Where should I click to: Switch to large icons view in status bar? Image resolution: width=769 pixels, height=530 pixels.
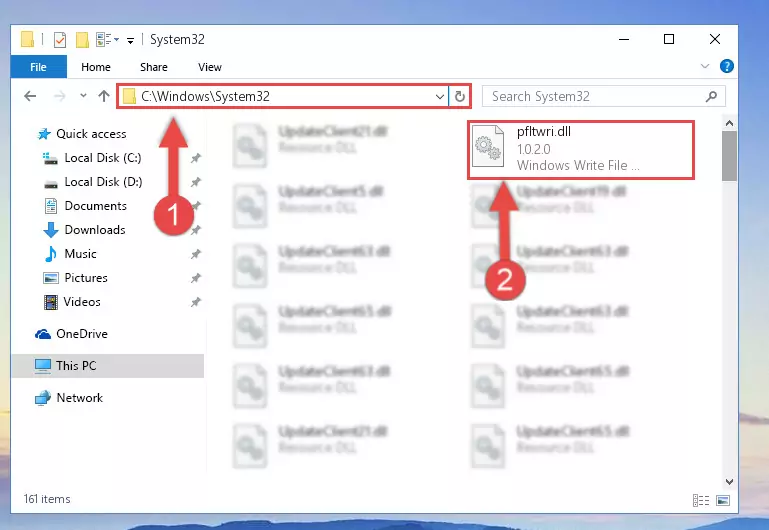[x=723, y=501]
